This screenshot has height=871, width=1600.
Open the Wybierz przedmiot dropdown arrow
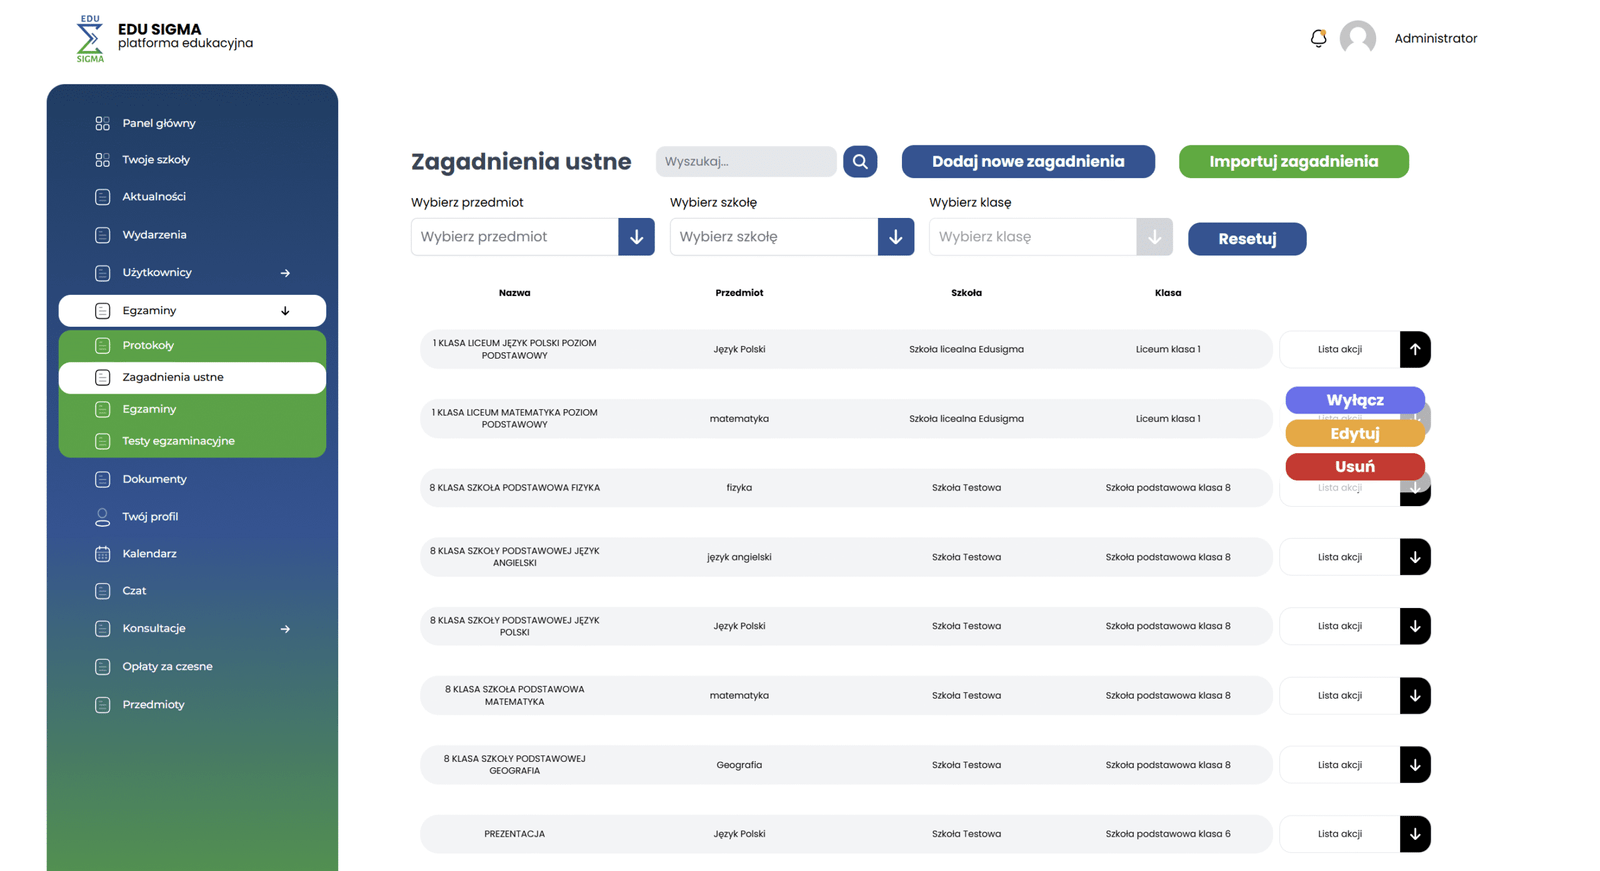coord(636,237)
